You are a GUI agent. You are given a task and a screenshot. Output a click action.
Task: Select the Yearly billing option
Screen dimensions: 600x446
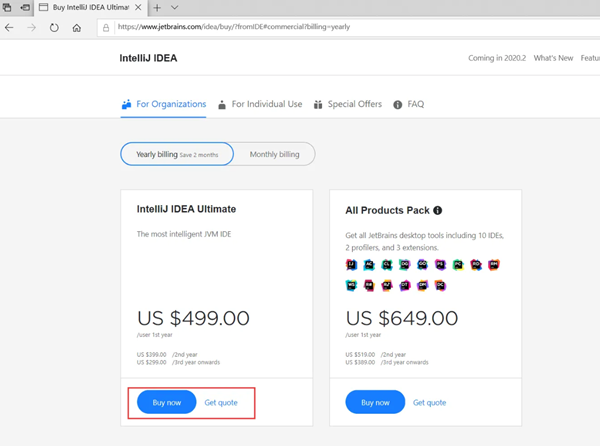tap(177, 154)
